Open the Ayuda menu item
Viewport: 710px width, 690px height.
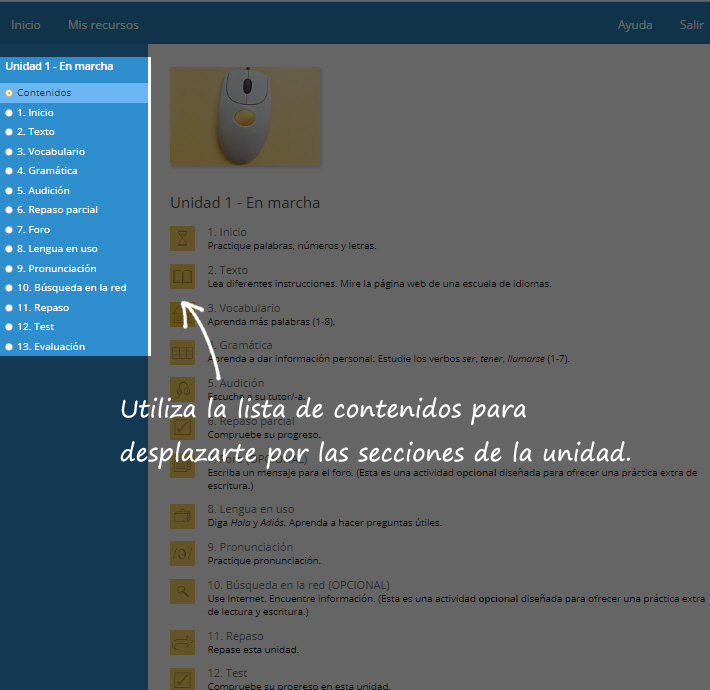click(x=635, y=25)
